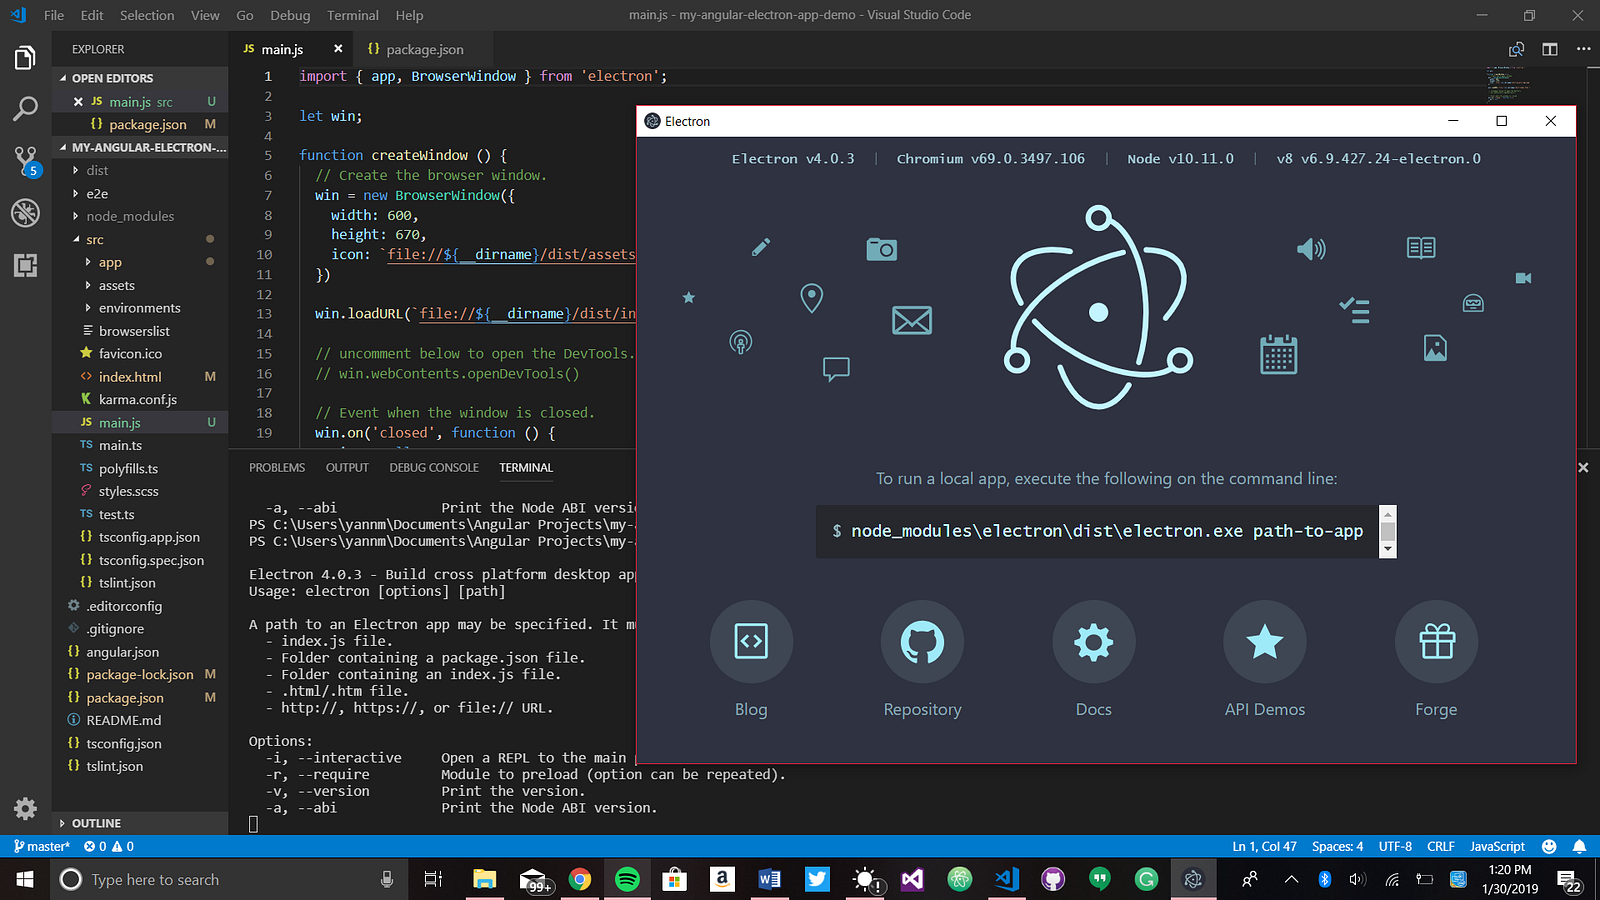Open Spotify from the taskbar
Image resolution: width=1600 pixels, height=900 pixels.
point(627,880)
